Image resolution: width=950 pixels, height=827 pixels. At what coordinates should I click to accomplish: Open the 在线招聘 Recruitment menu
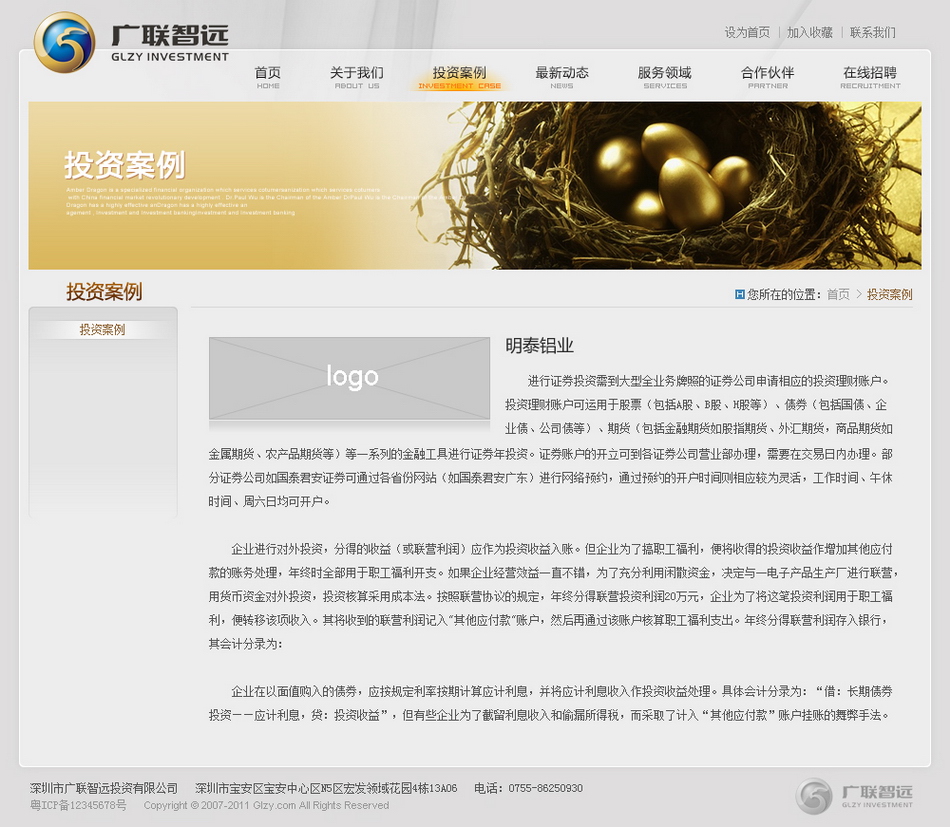pos(870,78)
